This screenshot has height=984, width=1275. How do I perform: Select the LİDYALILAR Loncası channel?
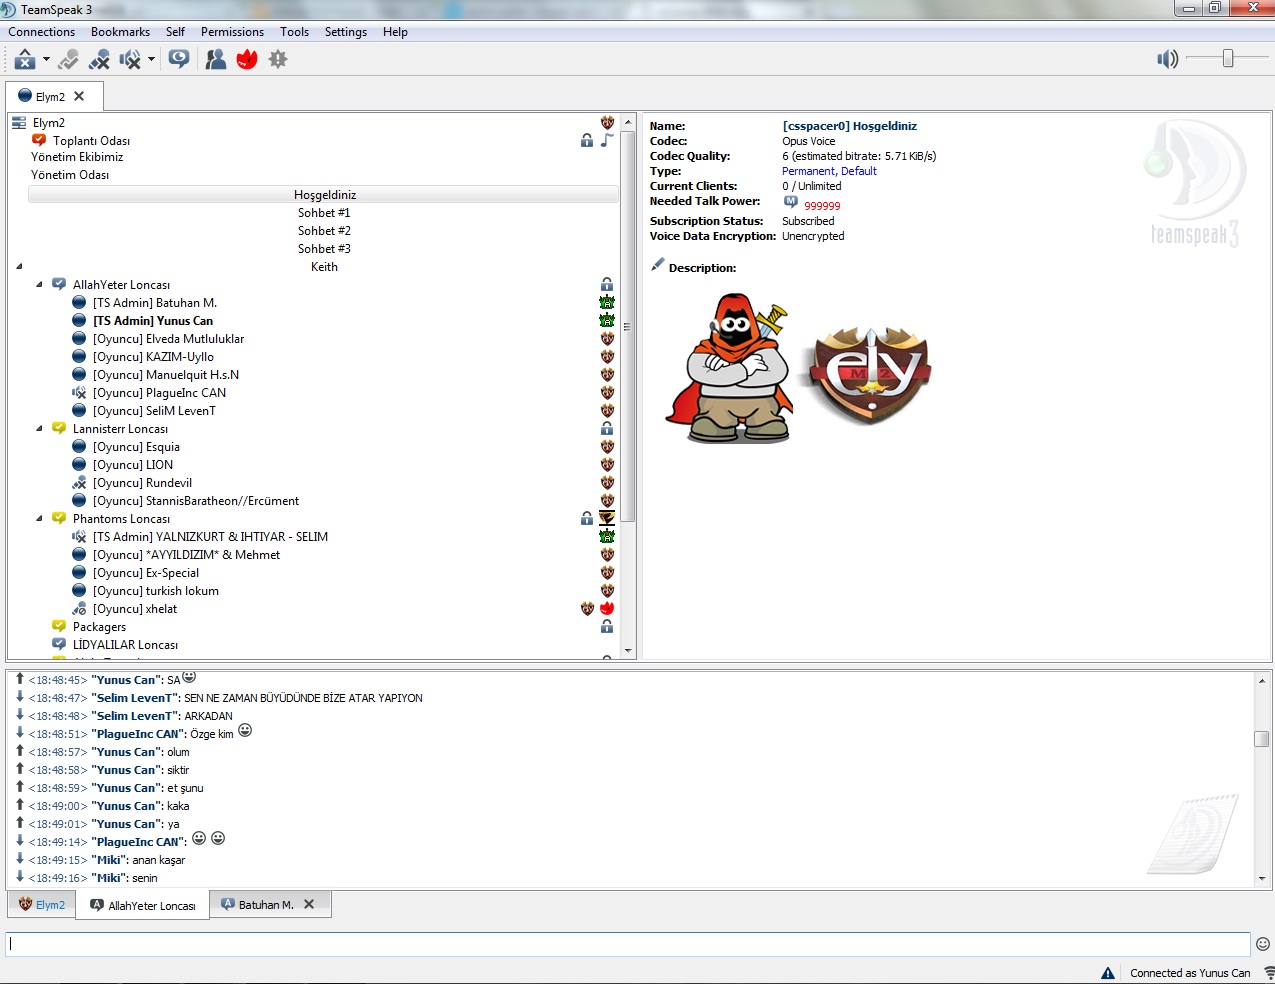(x=125, y=645)
